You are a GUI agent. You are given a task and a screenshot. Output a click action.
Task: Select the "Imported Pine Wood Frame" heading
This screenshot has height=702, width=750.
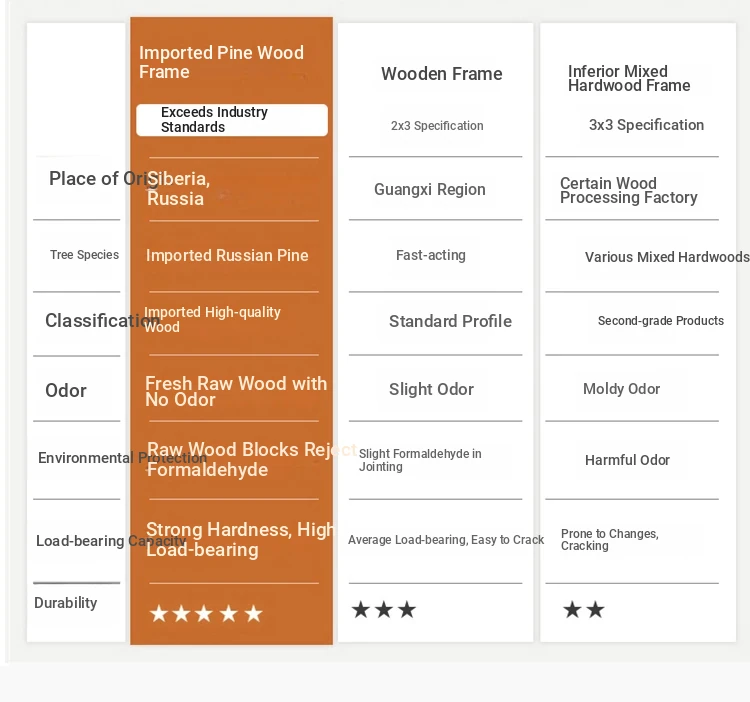coord(221,62)
